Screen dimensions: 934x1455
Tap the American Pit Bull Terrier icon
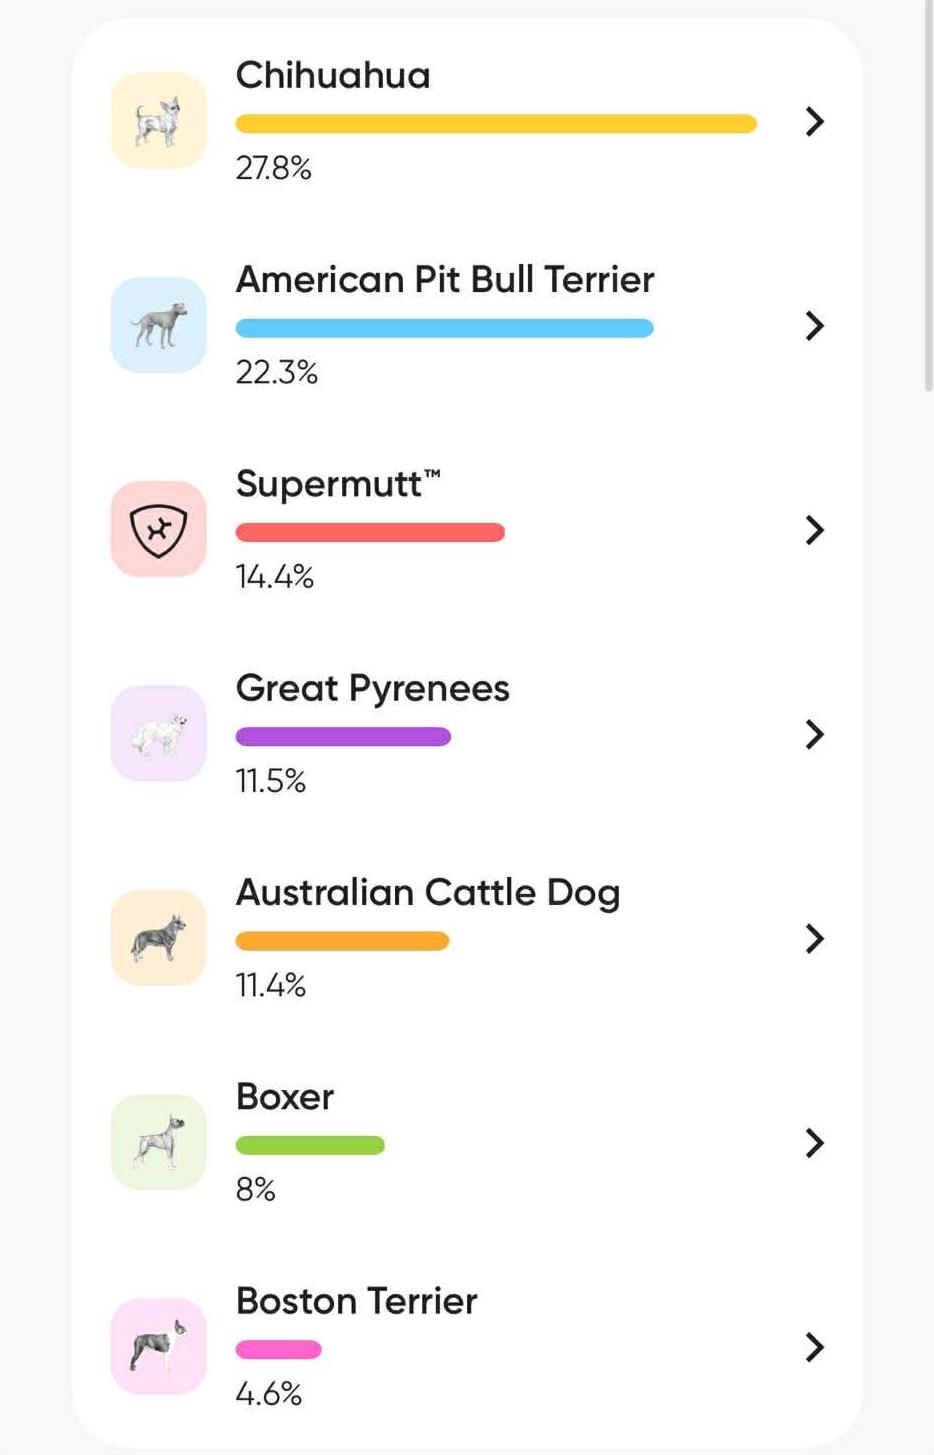coord(158,325)
